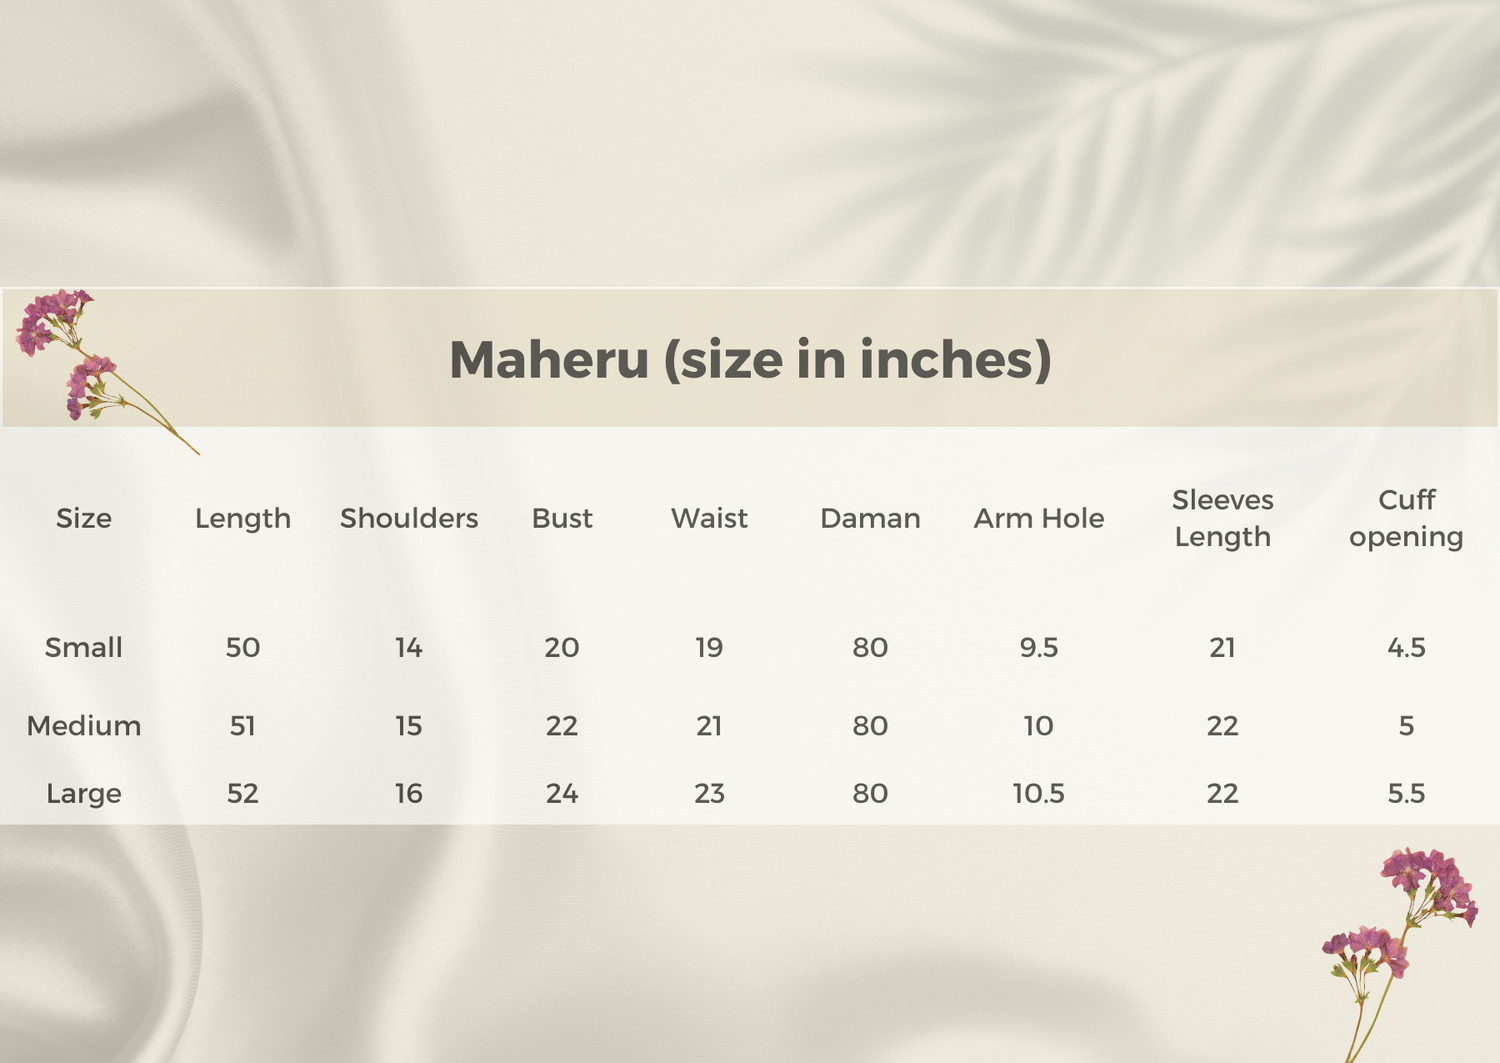Click the Small length value 50

(x=243, y=647)
